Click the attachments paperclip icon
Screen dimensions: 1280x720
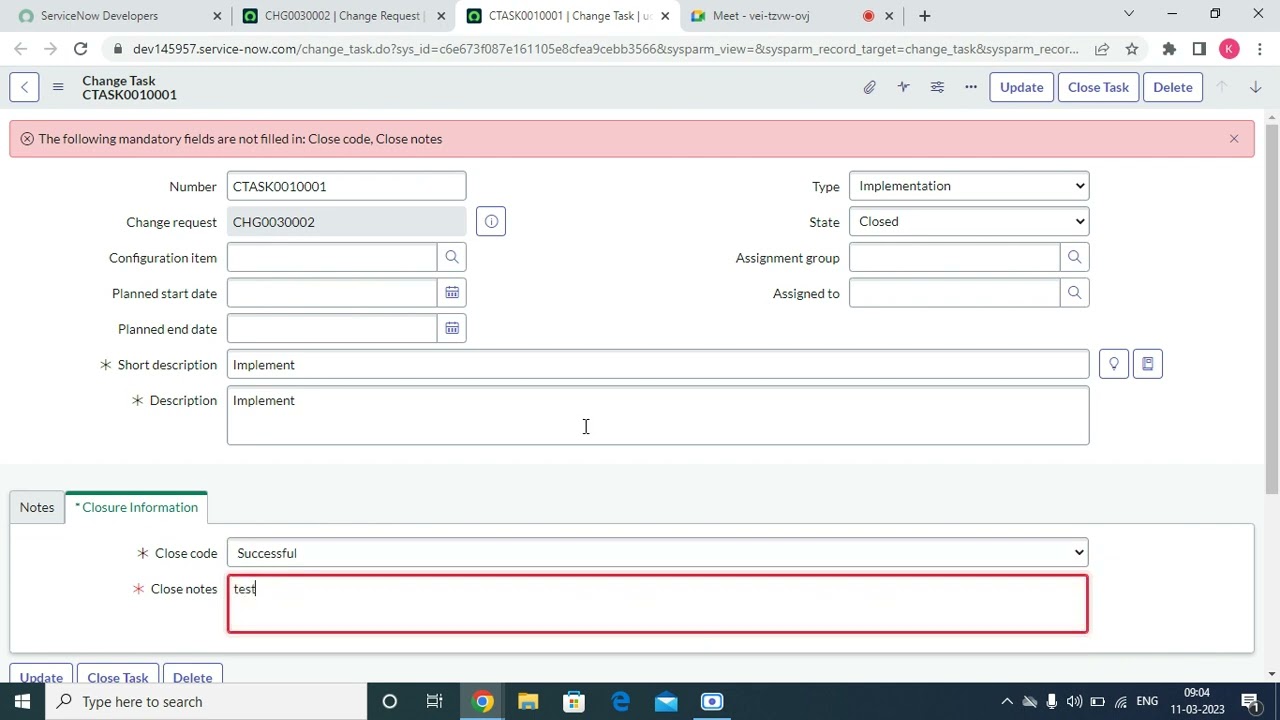(870, 87)
